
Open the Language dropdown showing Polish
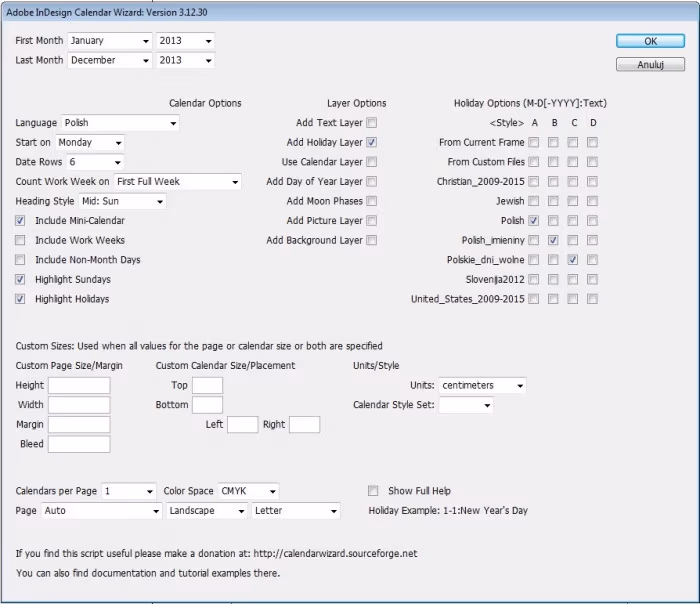pos(121,123)
